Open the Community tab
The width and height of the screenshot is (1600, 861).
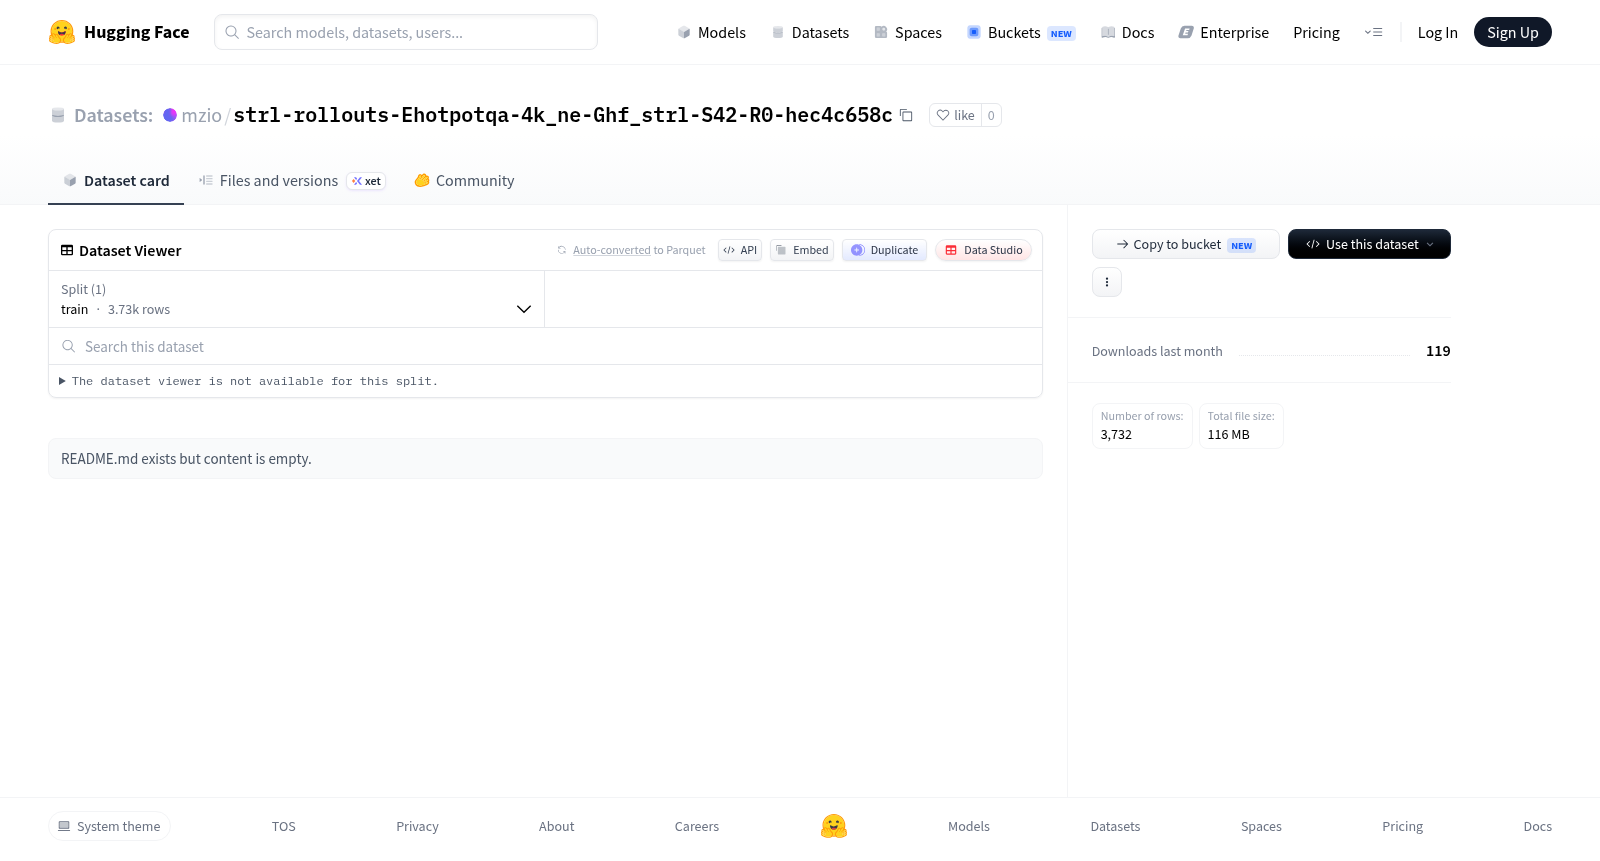click(464, 181)
